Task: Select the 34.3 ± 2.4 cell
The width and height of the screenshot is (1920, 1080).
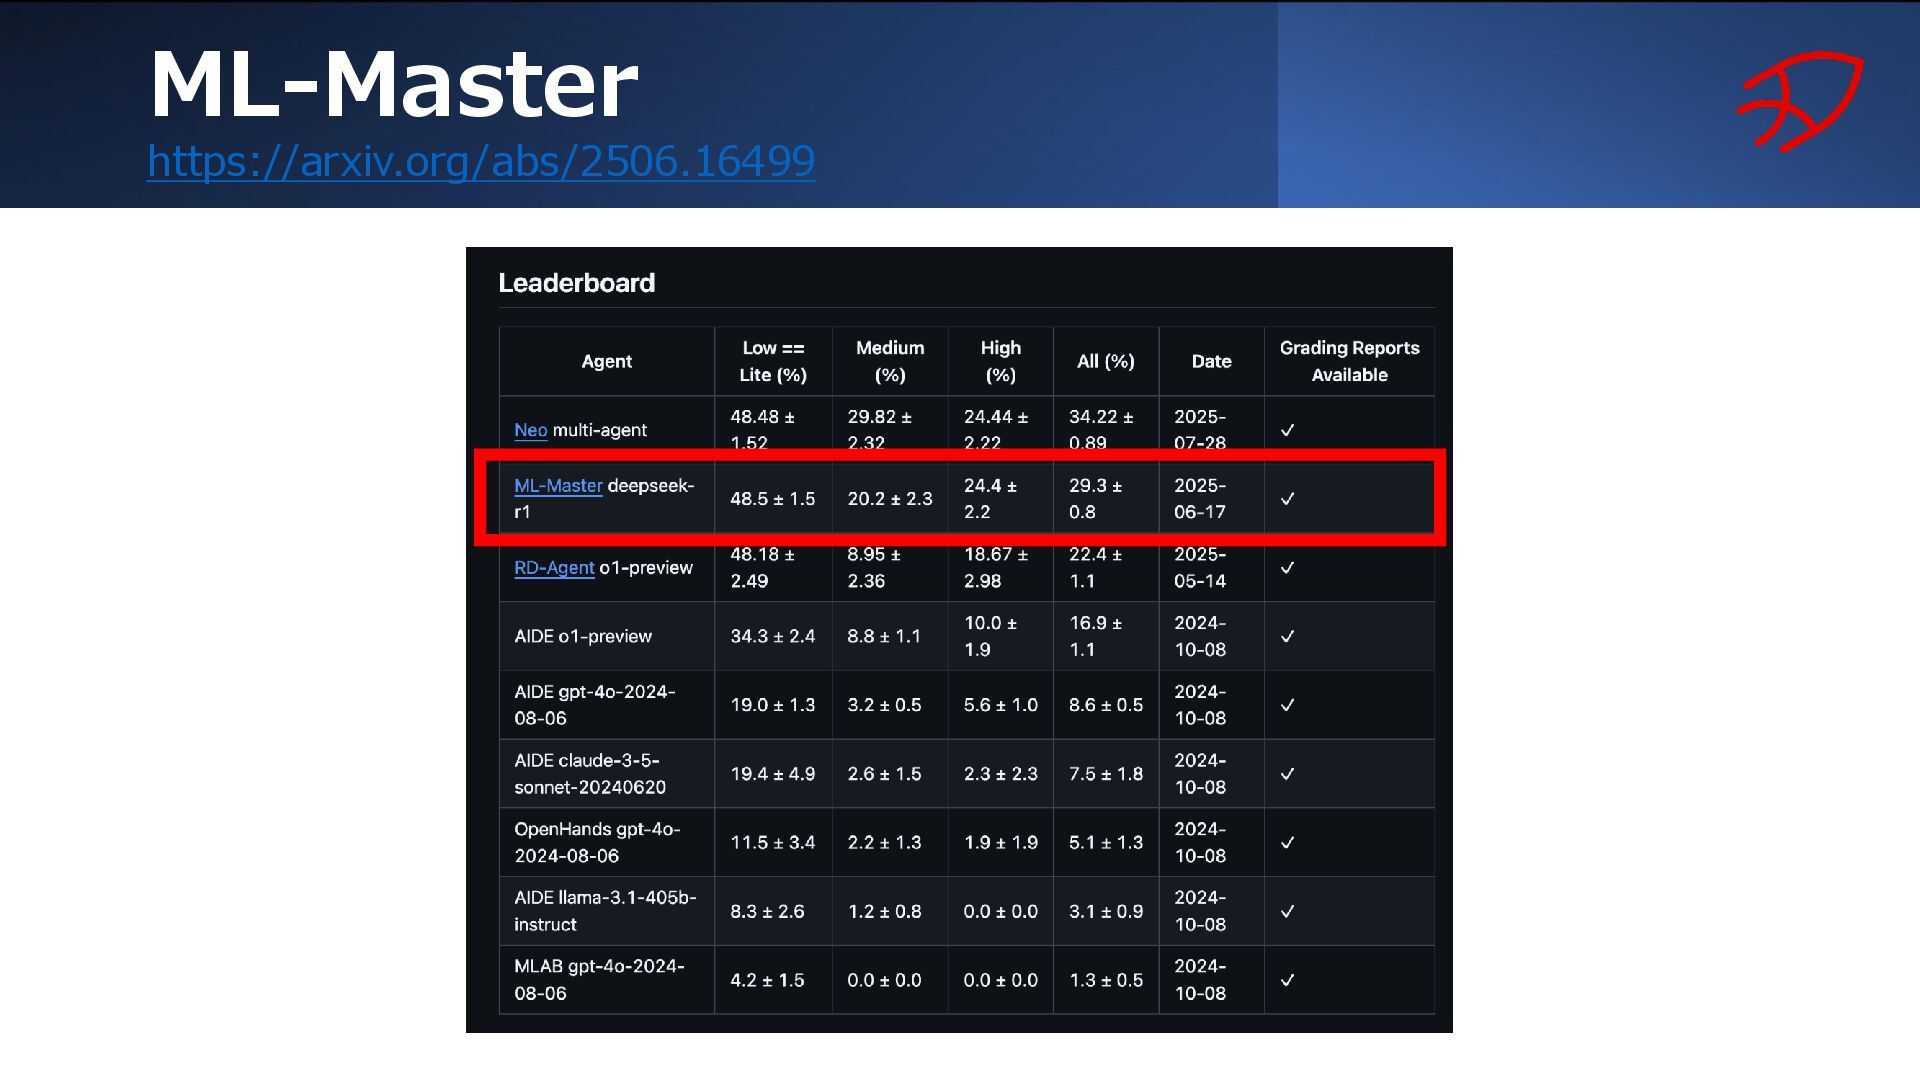Action: 773,636
